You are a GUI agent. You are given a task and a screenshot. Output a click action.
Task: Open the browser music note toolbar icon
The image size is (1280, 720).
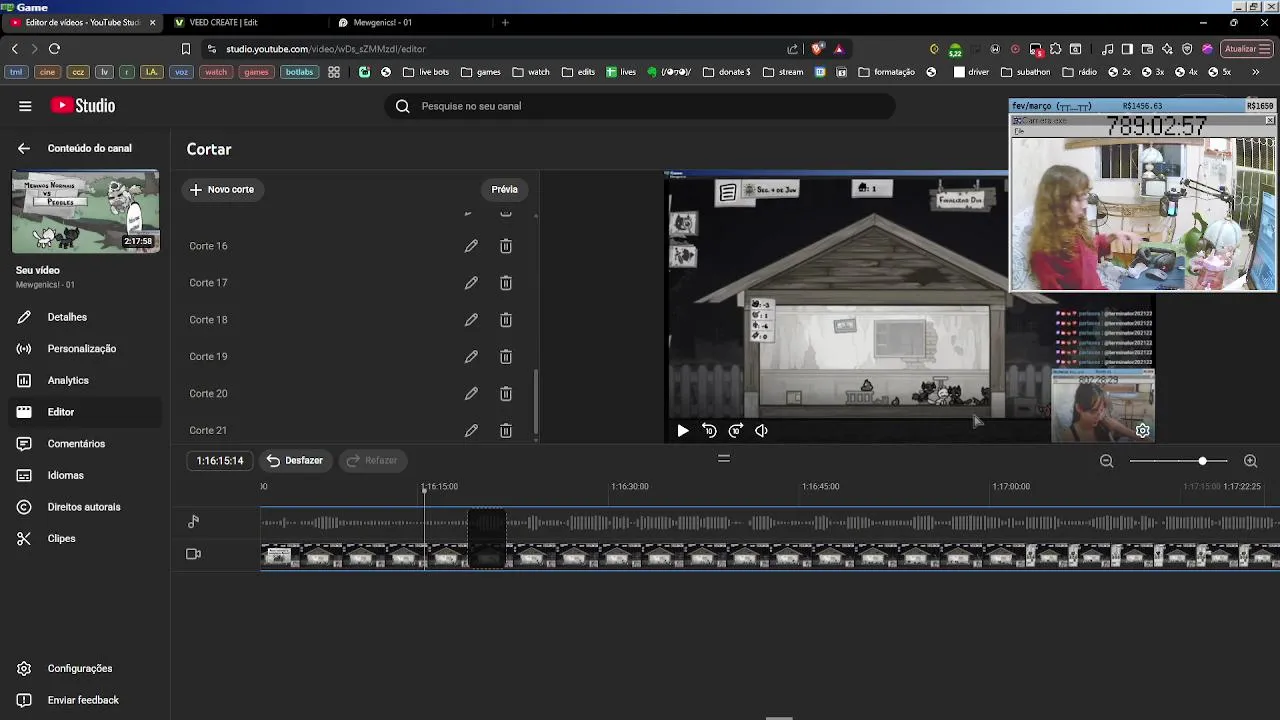[1107, 49]
